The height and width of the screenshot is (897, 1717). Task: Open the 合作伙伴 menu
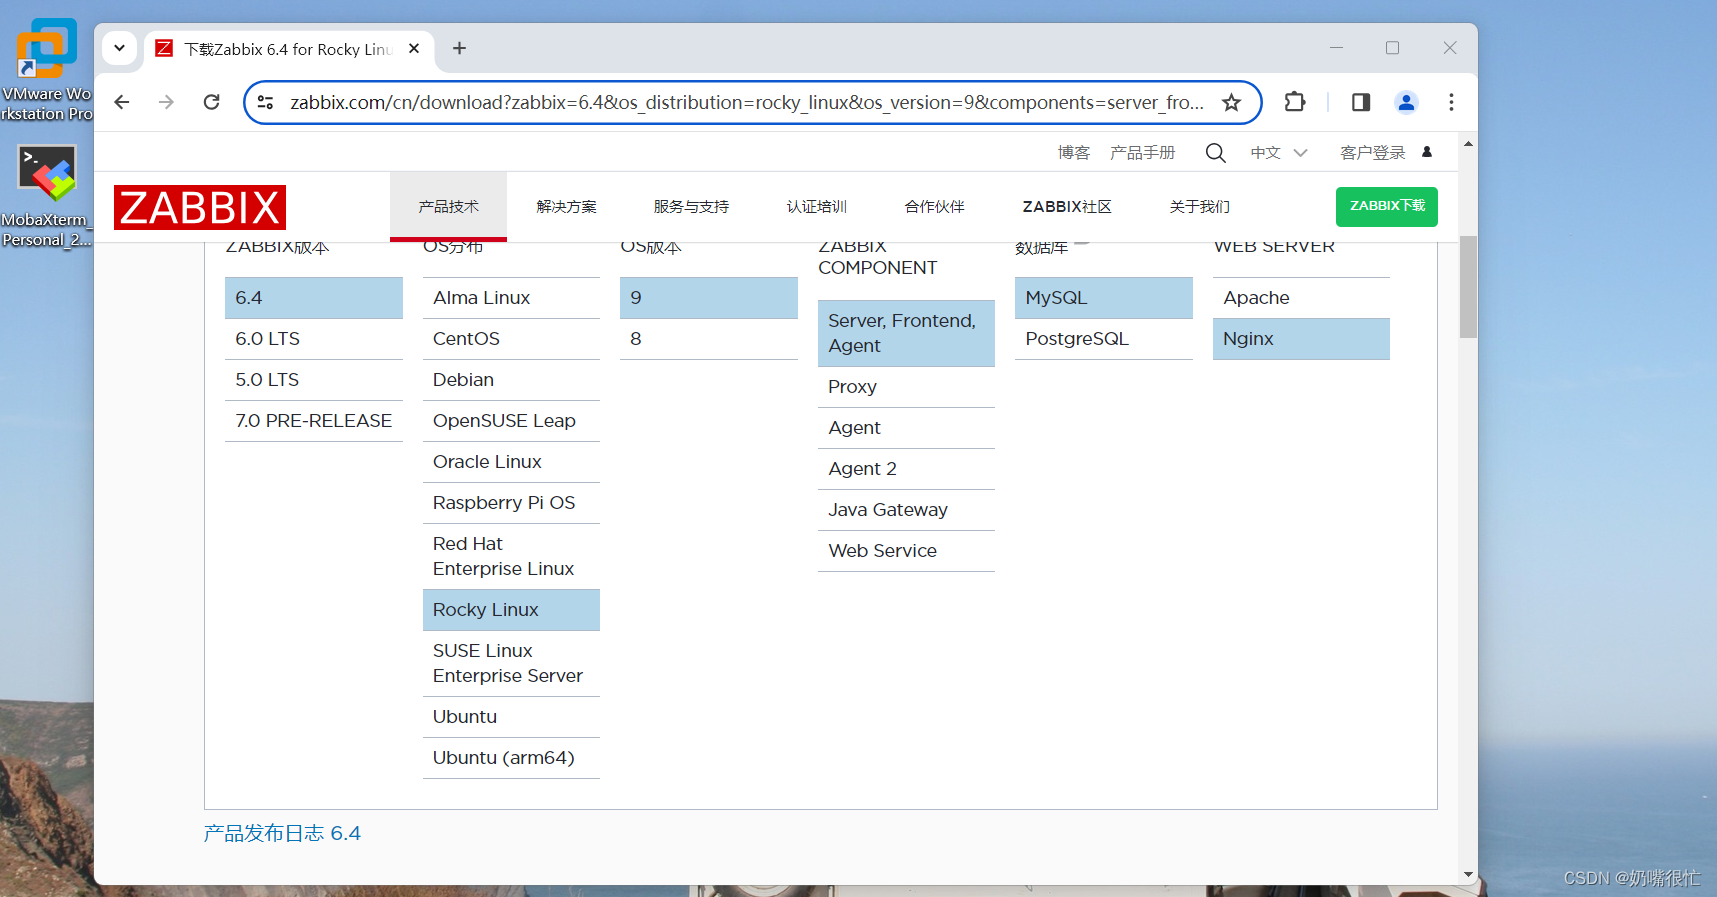pos(934,207)
